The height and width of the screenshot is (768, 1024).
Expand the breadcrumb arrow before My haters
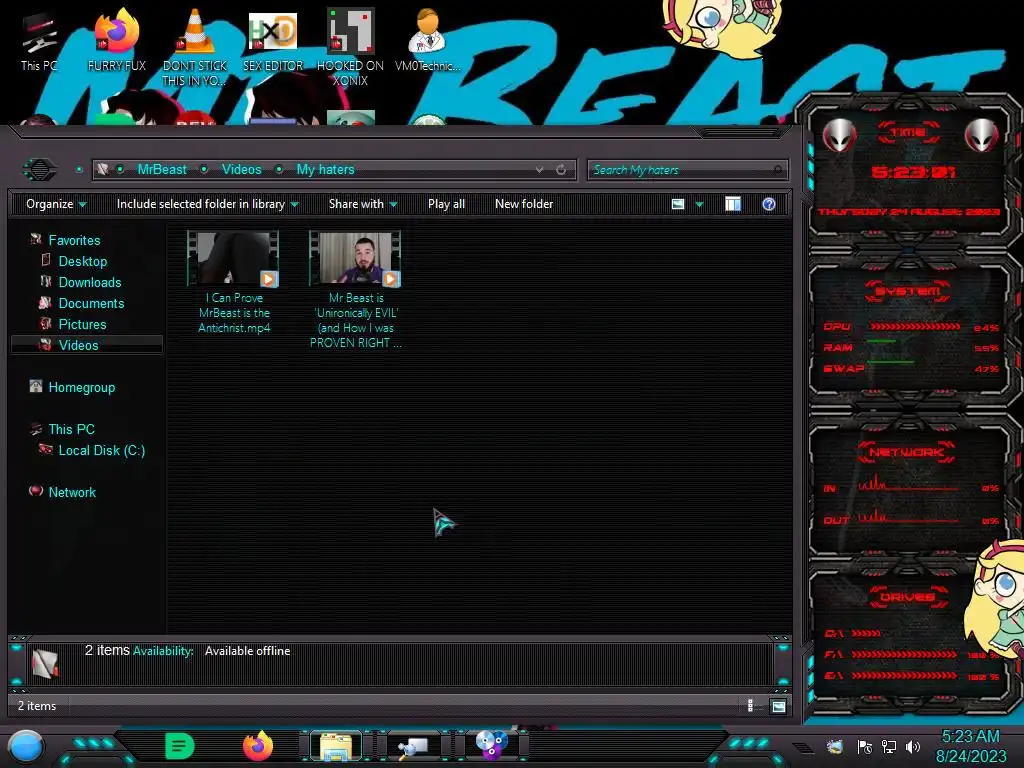[279, 170]
